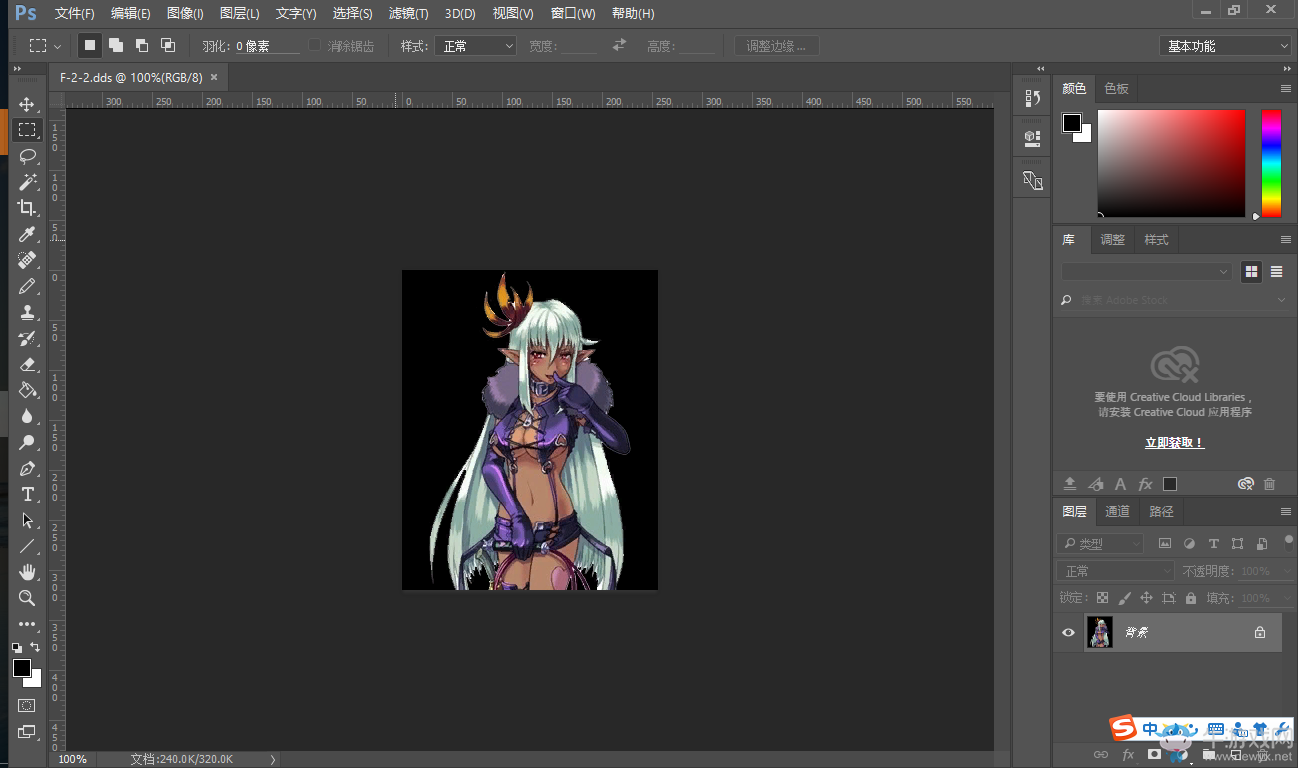Click the 调整边缘 refine edge button
This screenshot has height=768, width=1298.
(x=777, y=46)
